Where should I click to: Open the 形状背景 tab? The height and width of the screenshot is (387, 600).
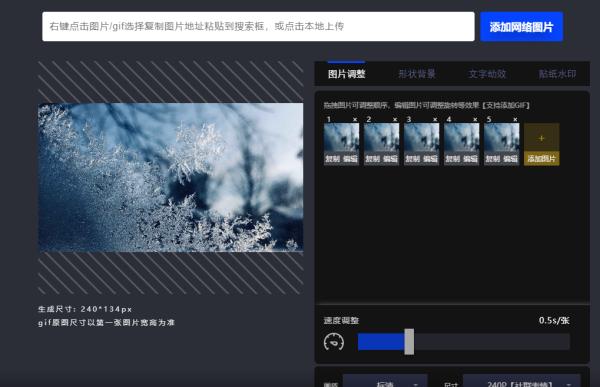pos(417,74)
